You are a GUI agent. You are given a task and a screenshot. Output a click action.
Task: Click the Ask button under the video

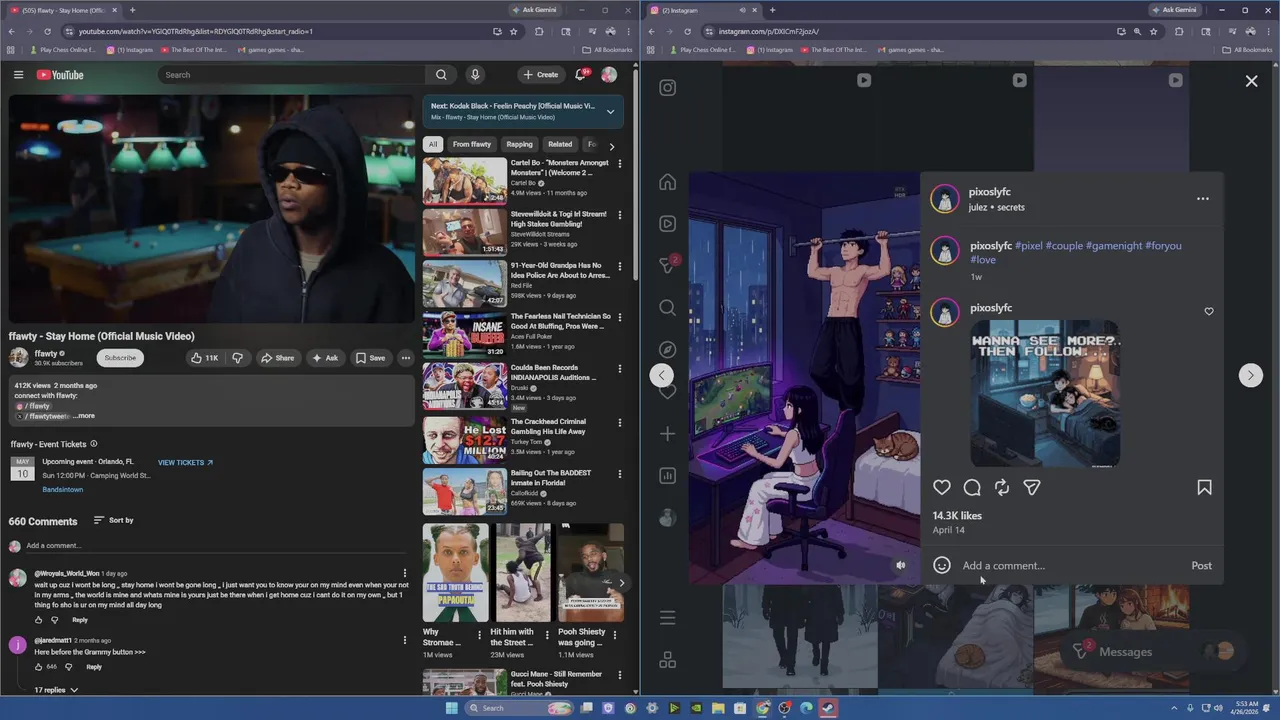(x=325, y=358)
